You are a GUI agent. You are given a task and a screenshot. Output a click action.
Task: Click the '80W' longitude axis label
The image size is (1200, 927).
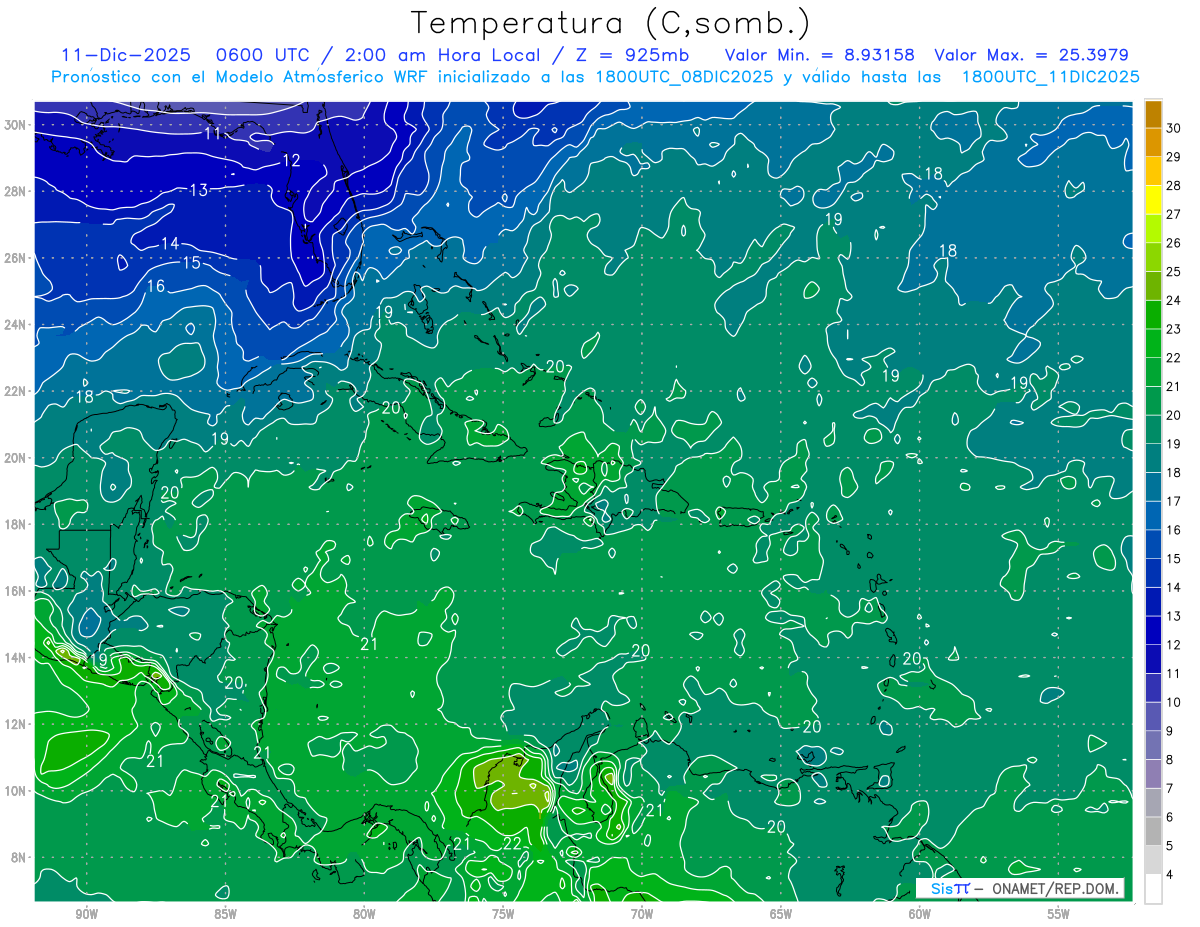(x=364, y=914)
